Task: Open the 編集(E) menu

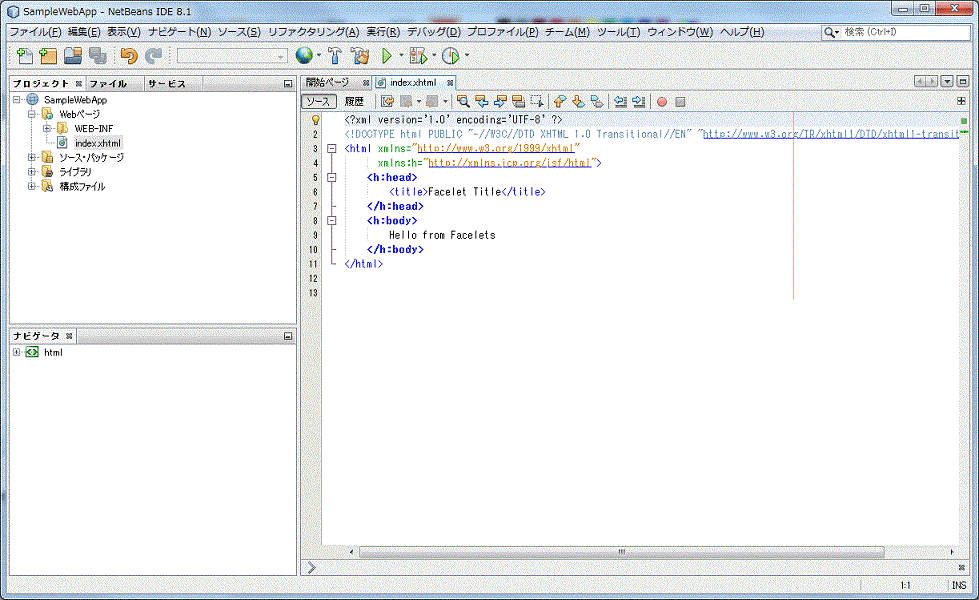Action: coord(84,32)
